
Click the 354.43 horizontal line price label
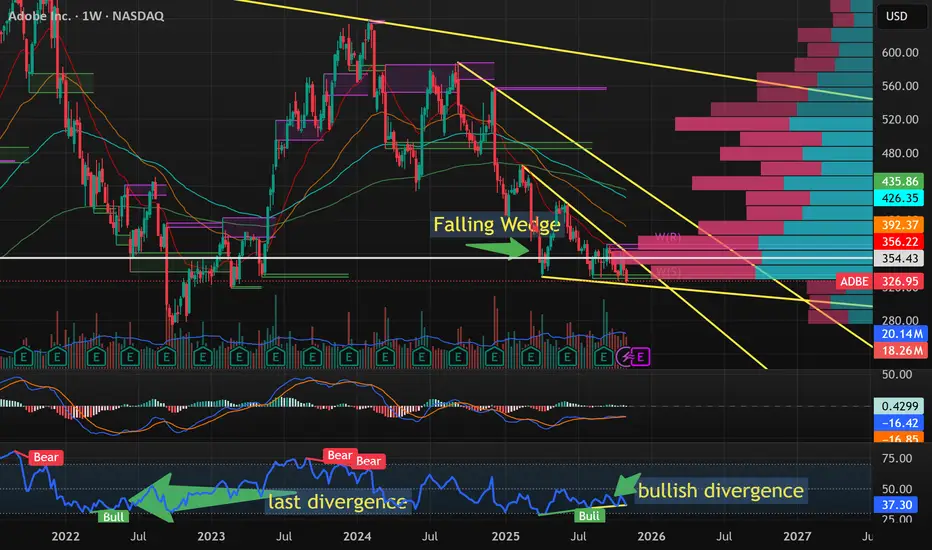pos(899,258)
